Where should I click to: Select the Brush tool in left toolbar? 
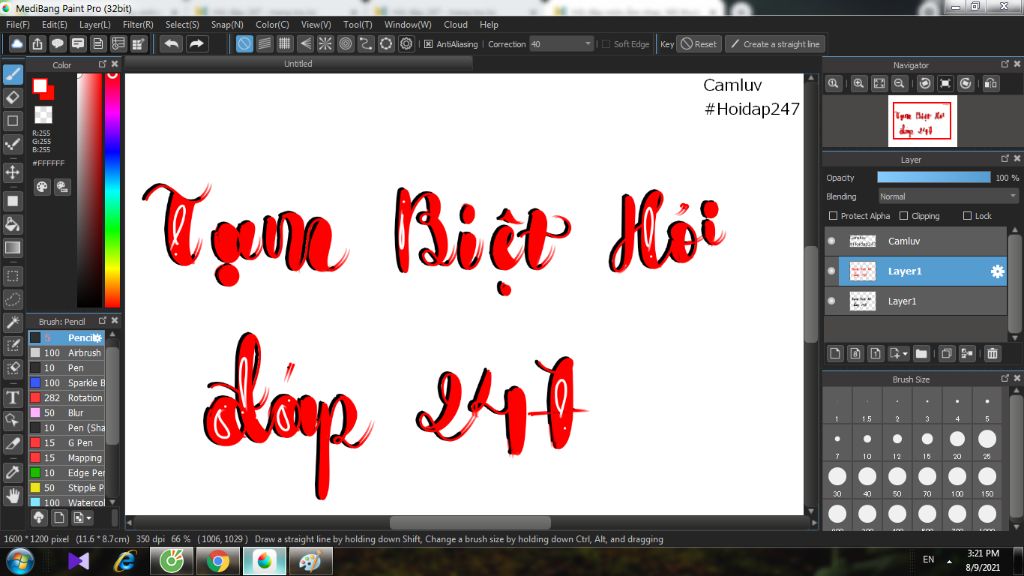tap(12, 74)
